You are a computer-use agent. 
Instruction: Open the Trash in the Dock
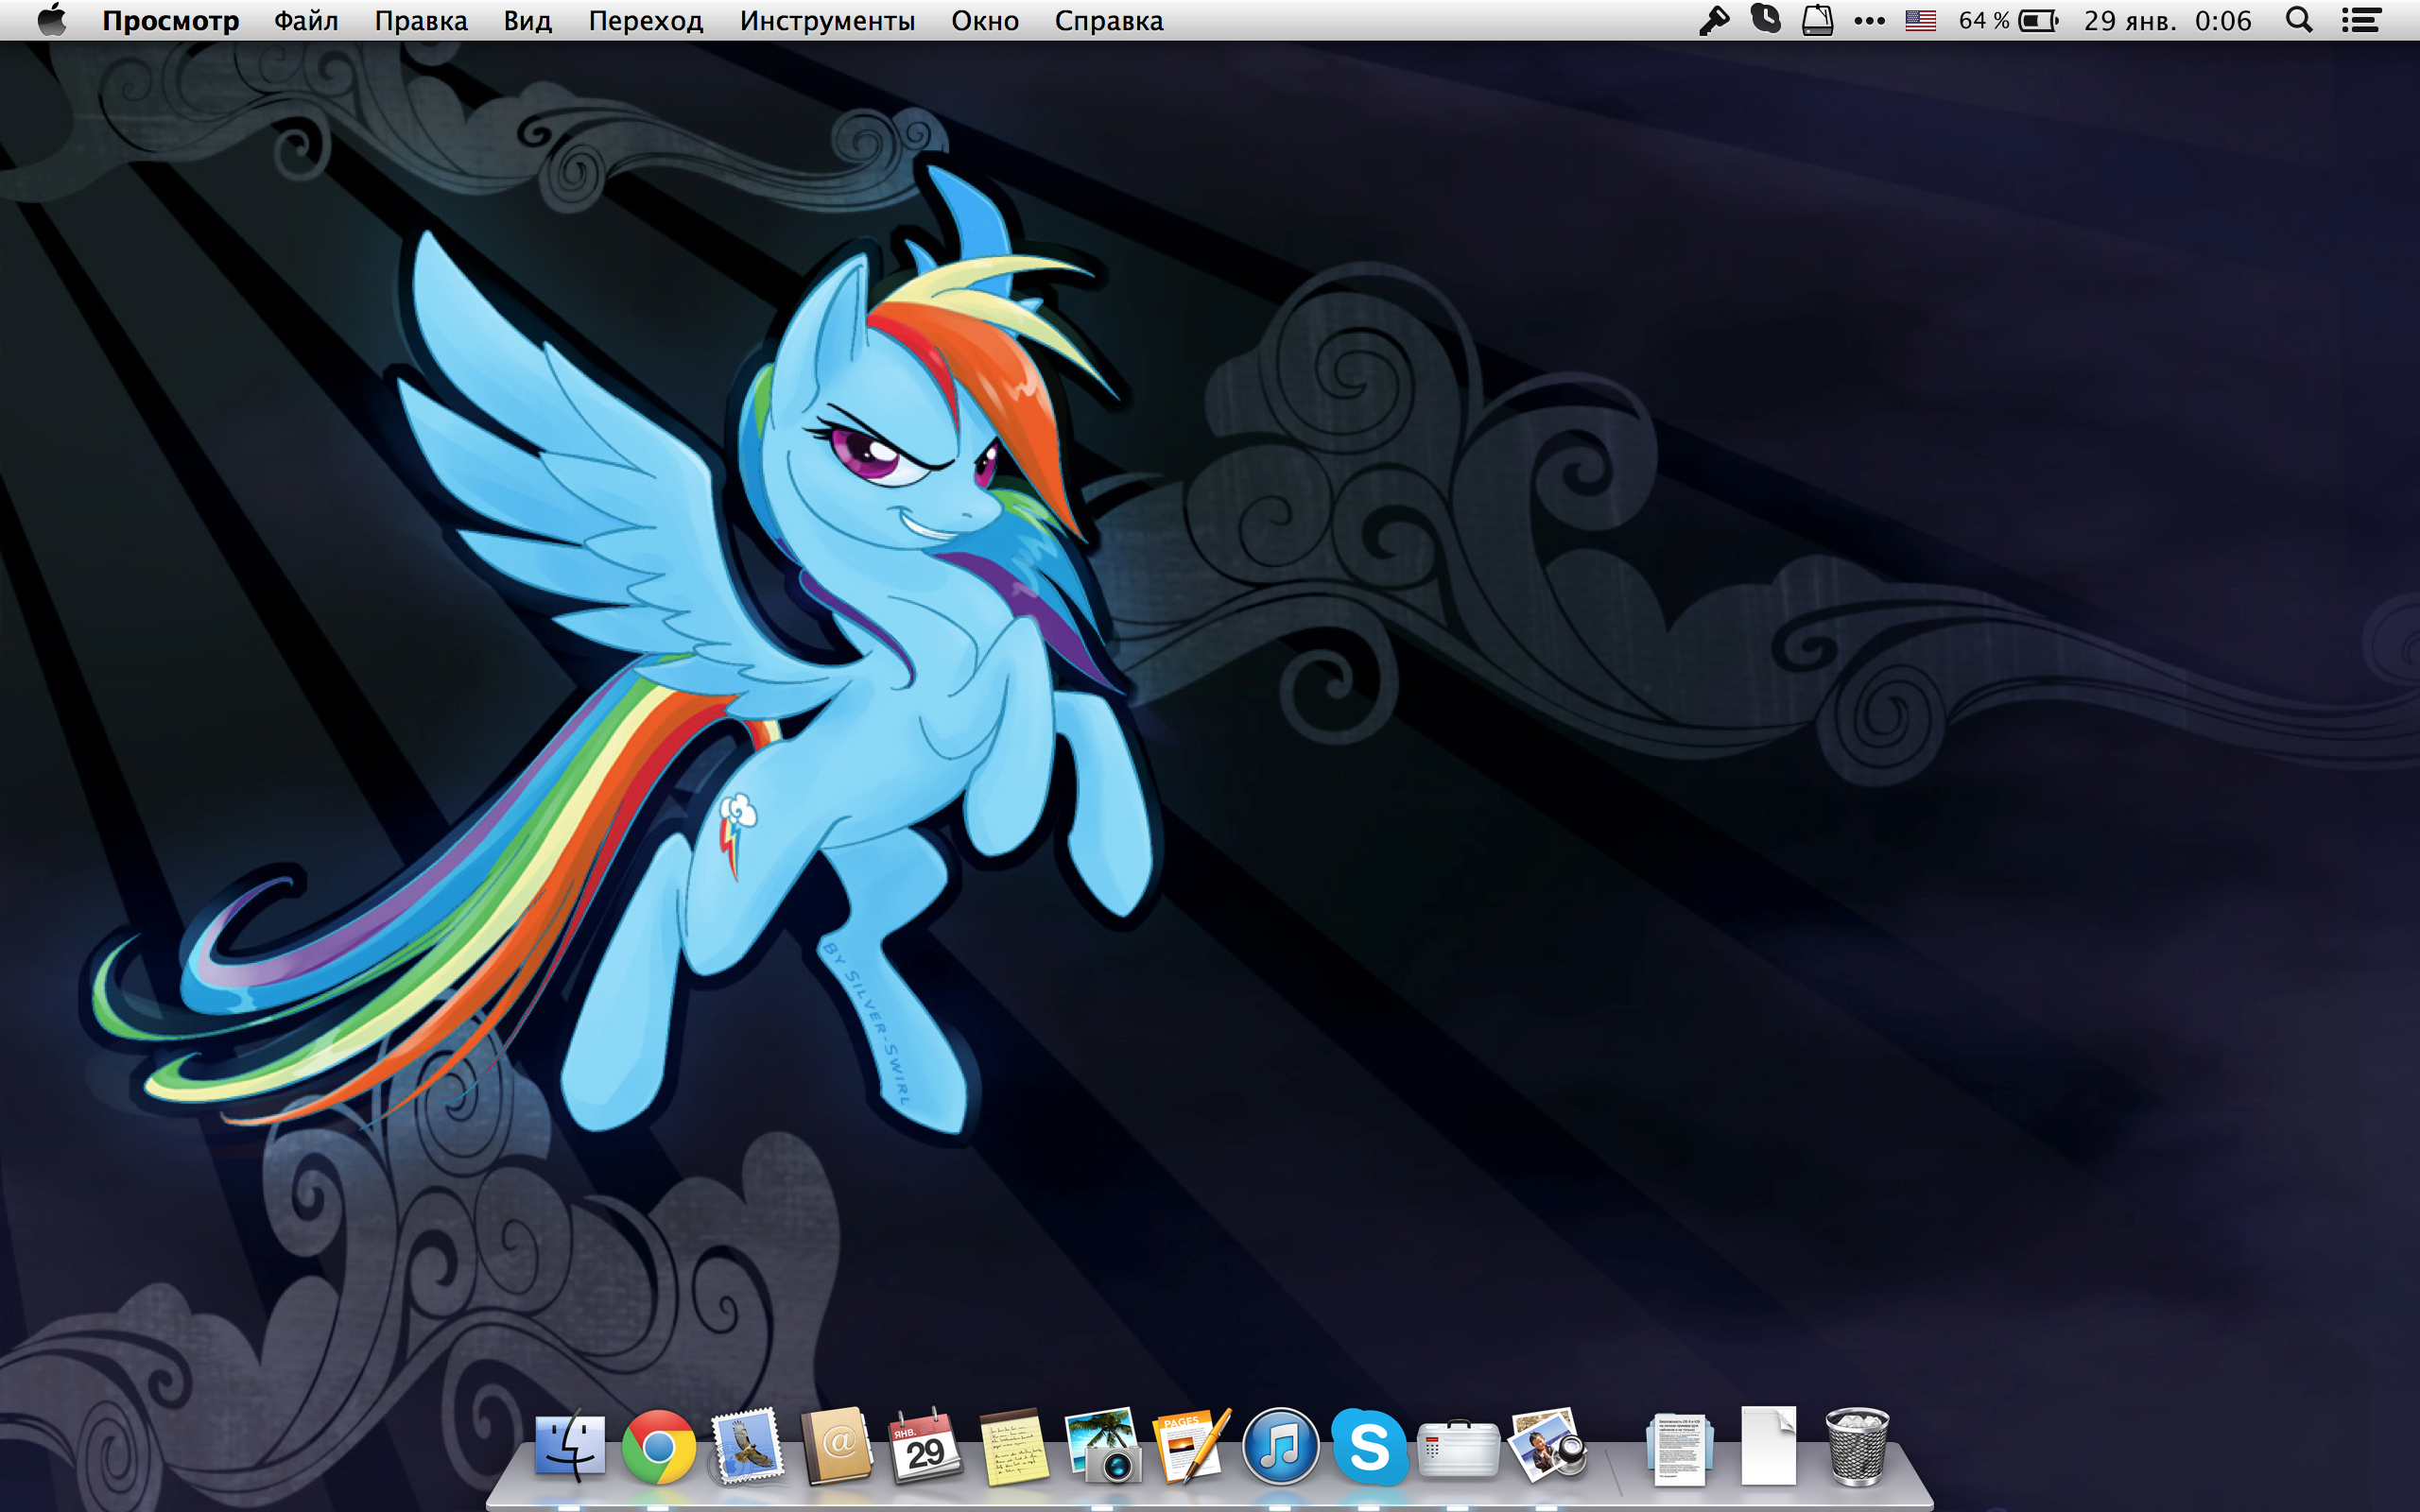tap(1857, 1447)
